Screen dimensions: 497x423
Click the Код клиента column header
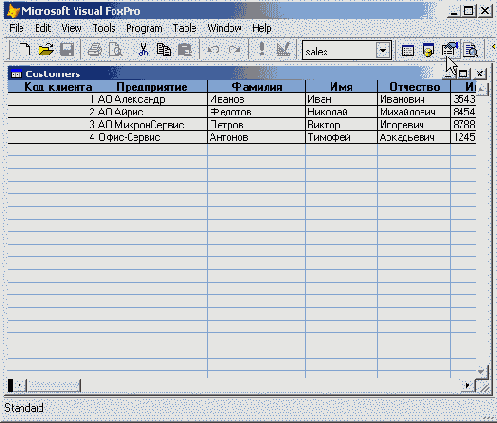pos(52,87)
